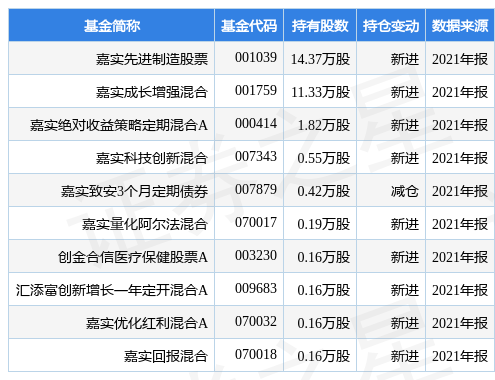This screenshot has width=495, height=380.
Task: Click 0.16万股 in the 创金合信医疗保健股票A row
Action: pos(324,257)
